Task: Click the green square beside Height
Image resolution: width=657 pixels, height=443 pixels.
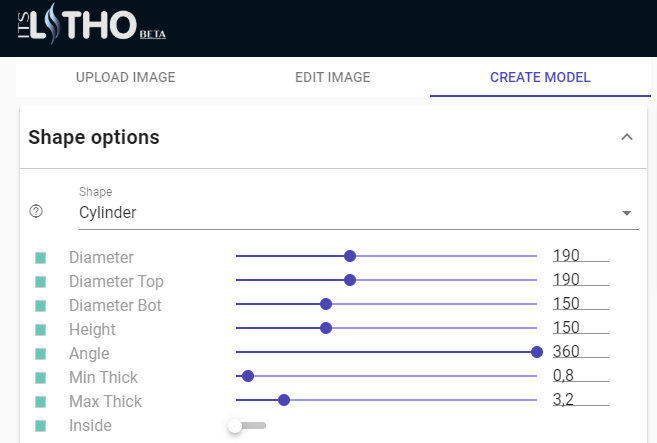Action: coord(41,330)
